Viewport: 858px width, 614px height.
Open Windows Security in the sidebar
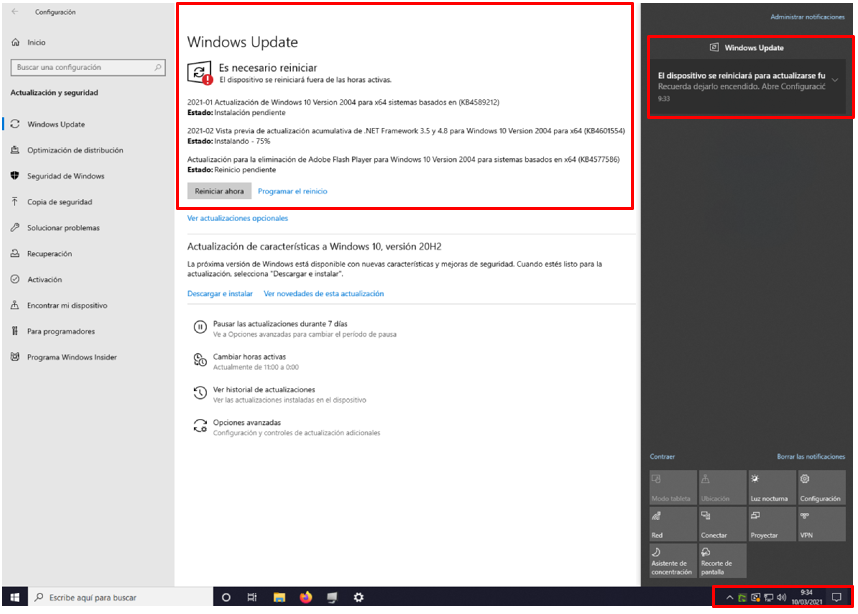[x=65, y=176]
